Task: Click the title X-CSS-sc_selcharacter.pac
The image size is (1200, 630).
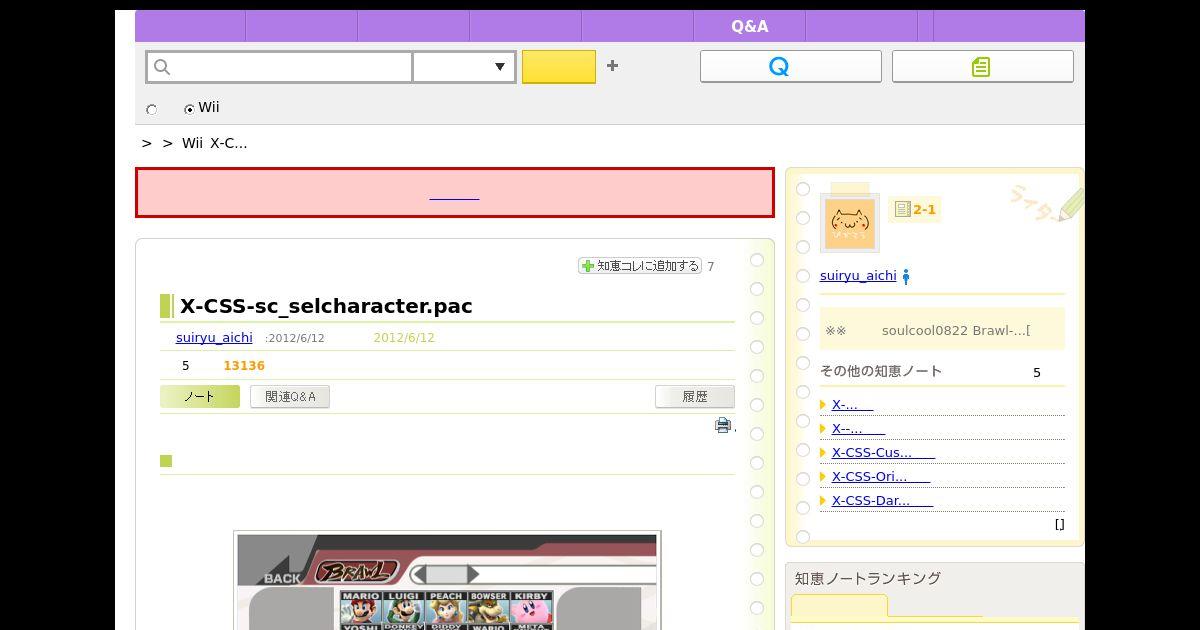Action: pyautogui.click(x=326, y=306)
